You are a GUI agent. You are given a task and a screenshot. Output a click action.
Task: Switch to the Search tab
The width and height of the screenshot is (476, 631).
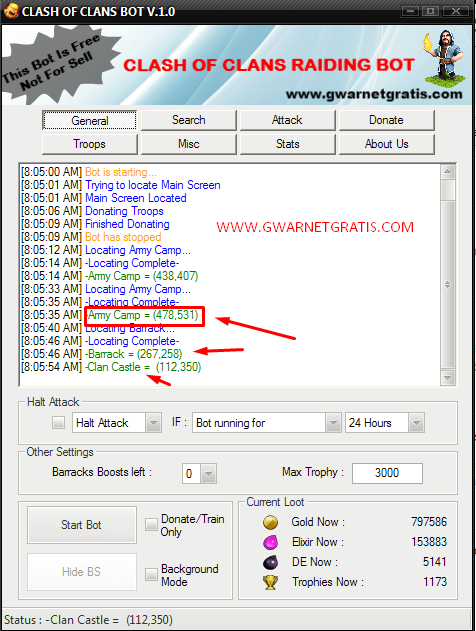click(x=189, y=120)
